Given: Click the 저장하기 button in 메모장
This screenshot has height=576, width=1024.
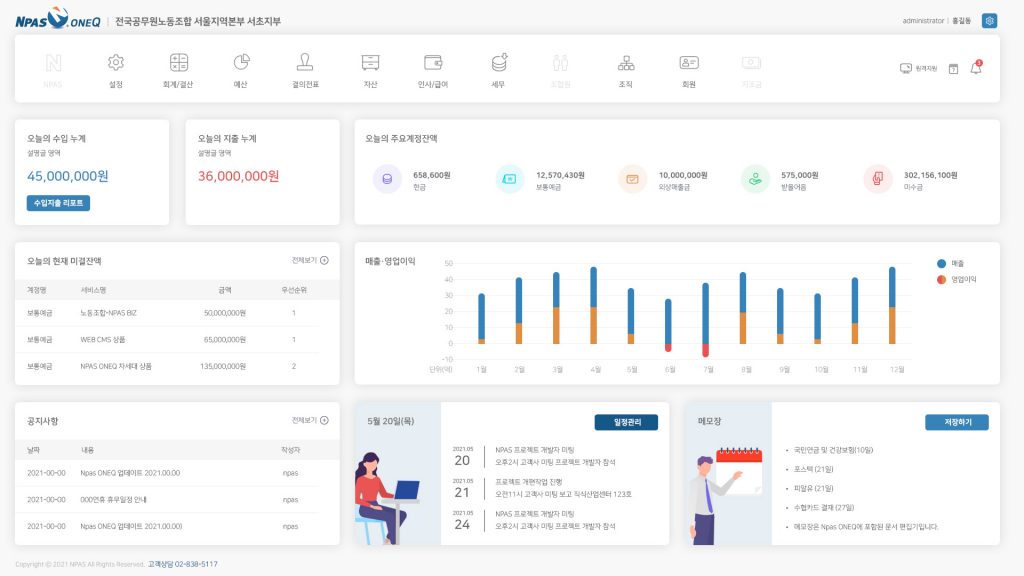Looking at the screenshot, I should pos(956,422).
